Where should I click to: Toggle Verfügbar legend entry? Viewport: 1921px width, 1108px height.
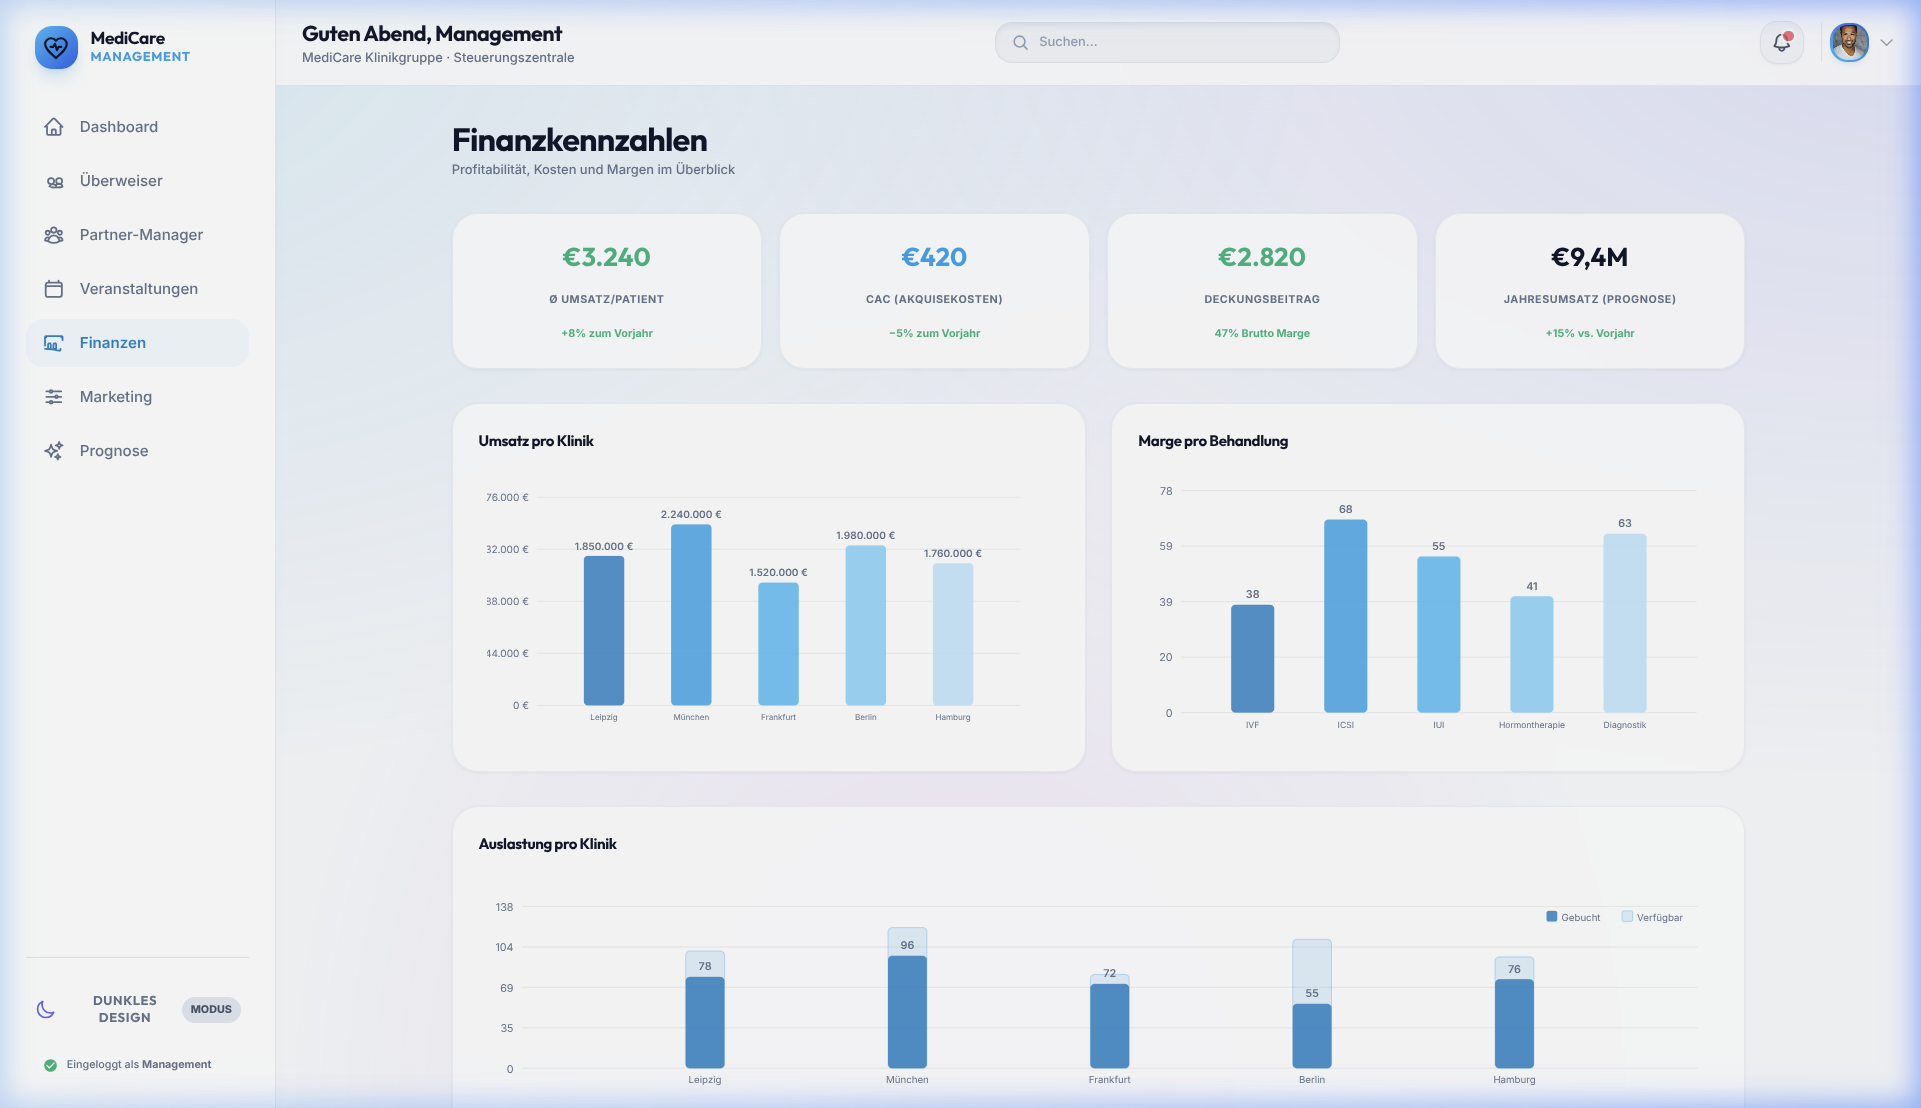point(1652,917)
